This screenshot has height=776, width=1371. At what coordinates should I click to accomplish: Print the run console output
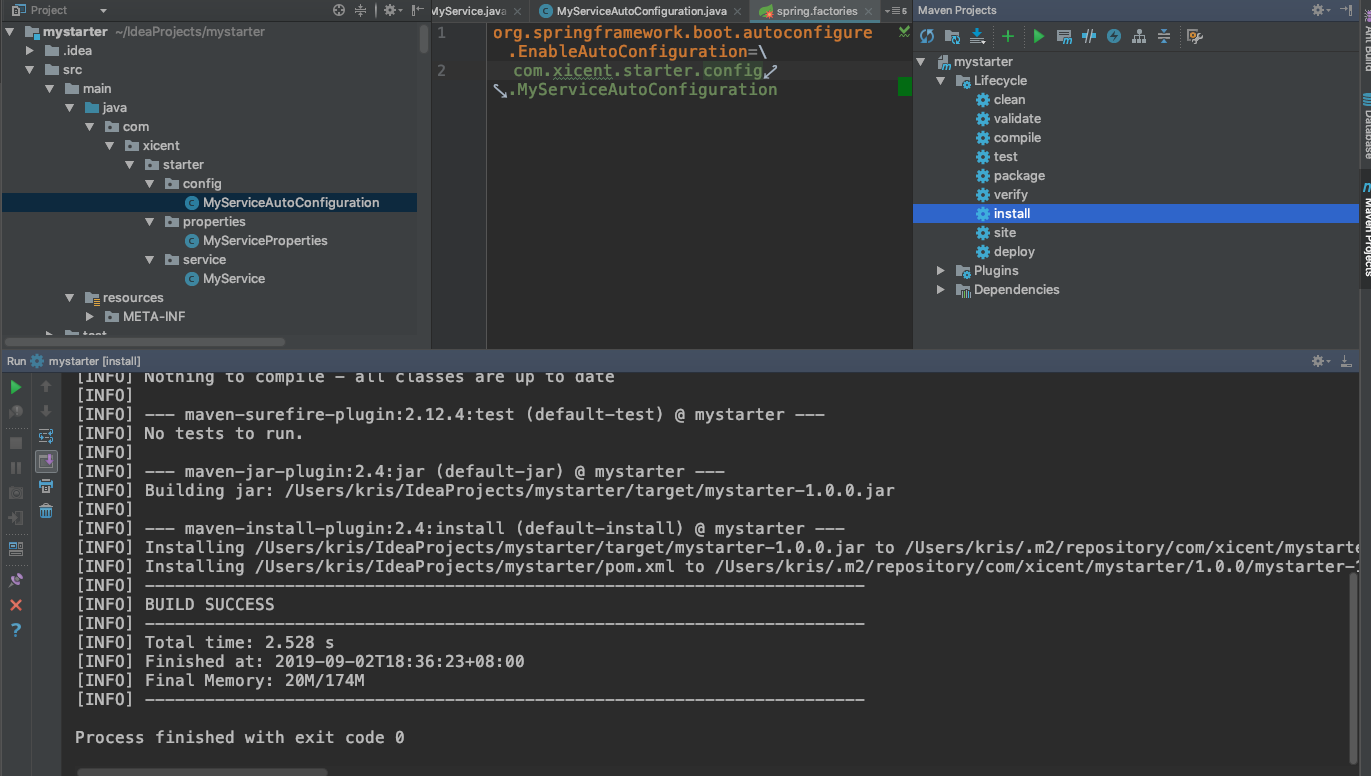[46, 486]
